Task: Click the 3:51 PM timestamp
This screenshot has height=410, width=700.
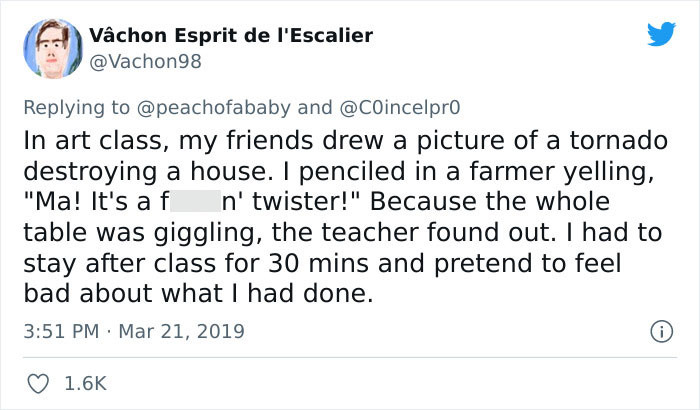Action: click(x=58, y=330)
